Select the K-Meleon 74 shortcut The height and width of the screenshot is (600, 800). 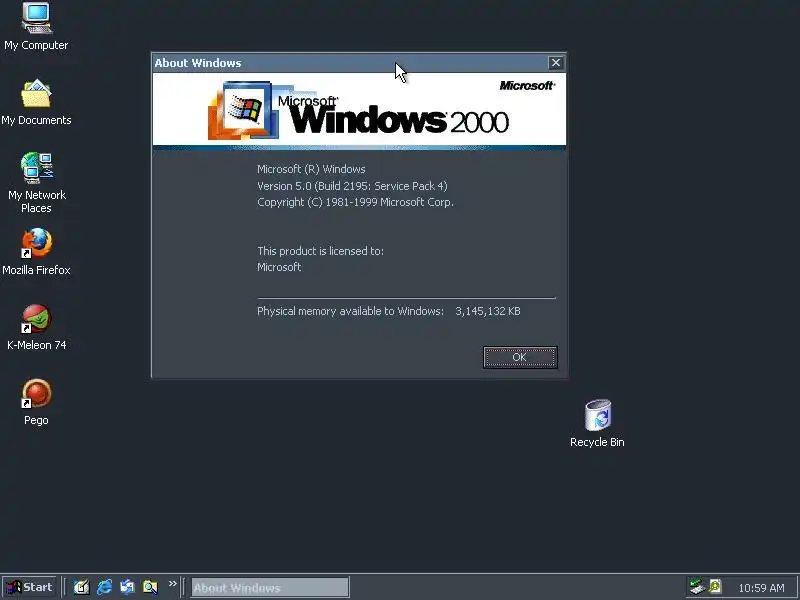tap(36, 327)
